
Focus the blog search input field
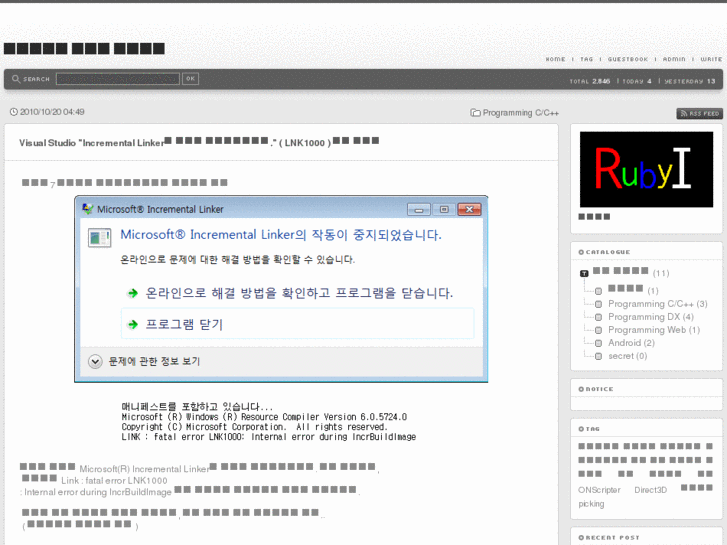[x=118, y=79]
